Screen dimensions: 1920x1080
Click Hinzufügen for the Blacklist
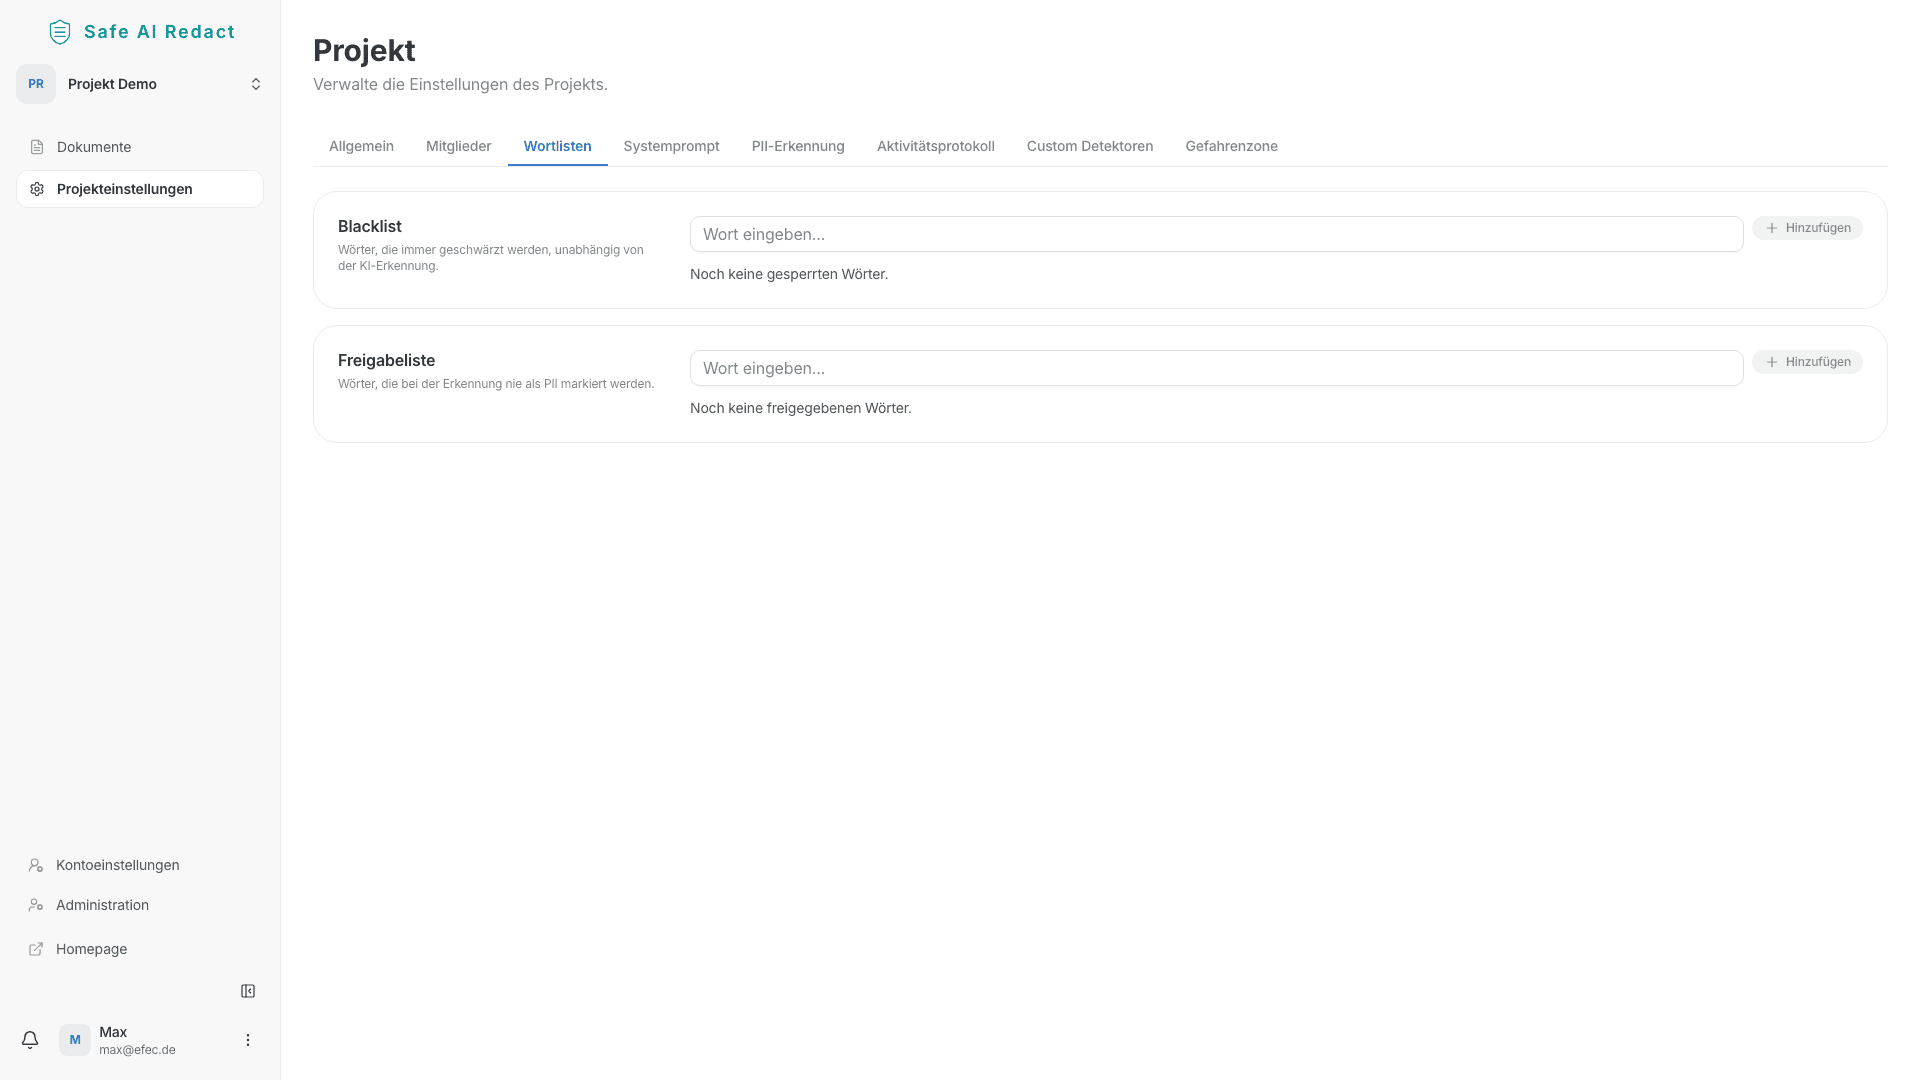1808,228
